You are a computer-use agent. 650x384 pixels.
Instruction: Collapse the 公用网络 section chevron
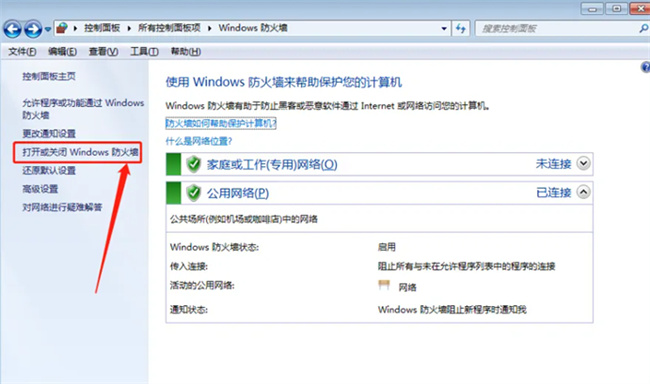[x=583, y=192]
